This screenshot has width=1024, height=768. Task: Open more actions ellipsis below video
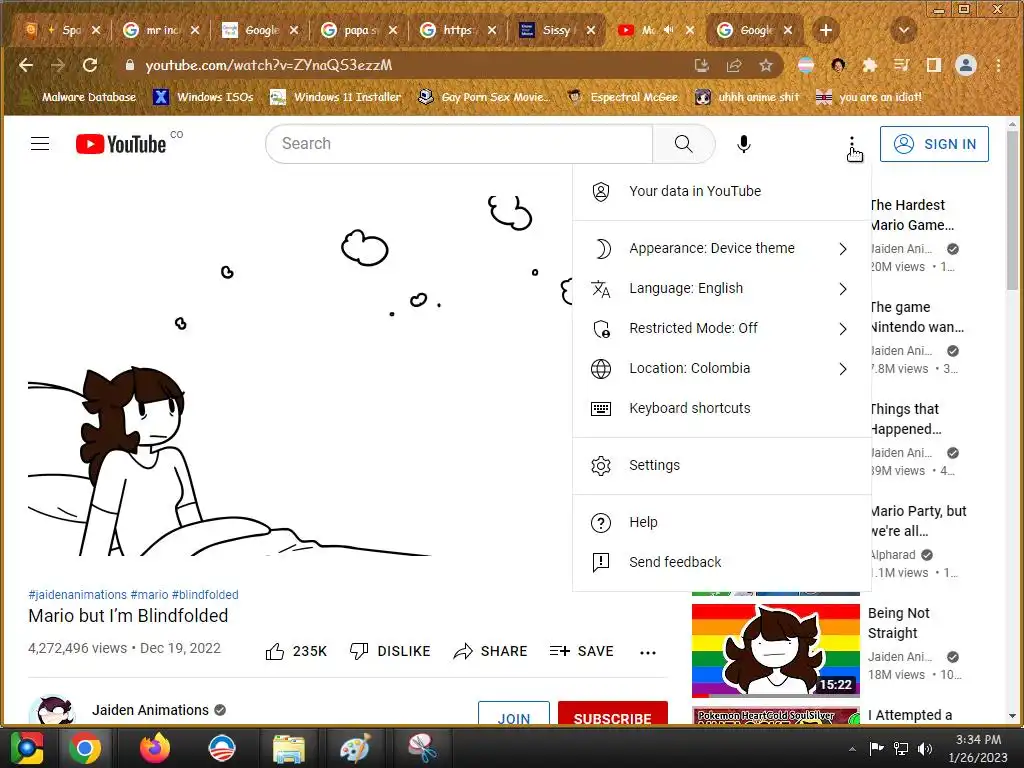[x=648, y=652]
